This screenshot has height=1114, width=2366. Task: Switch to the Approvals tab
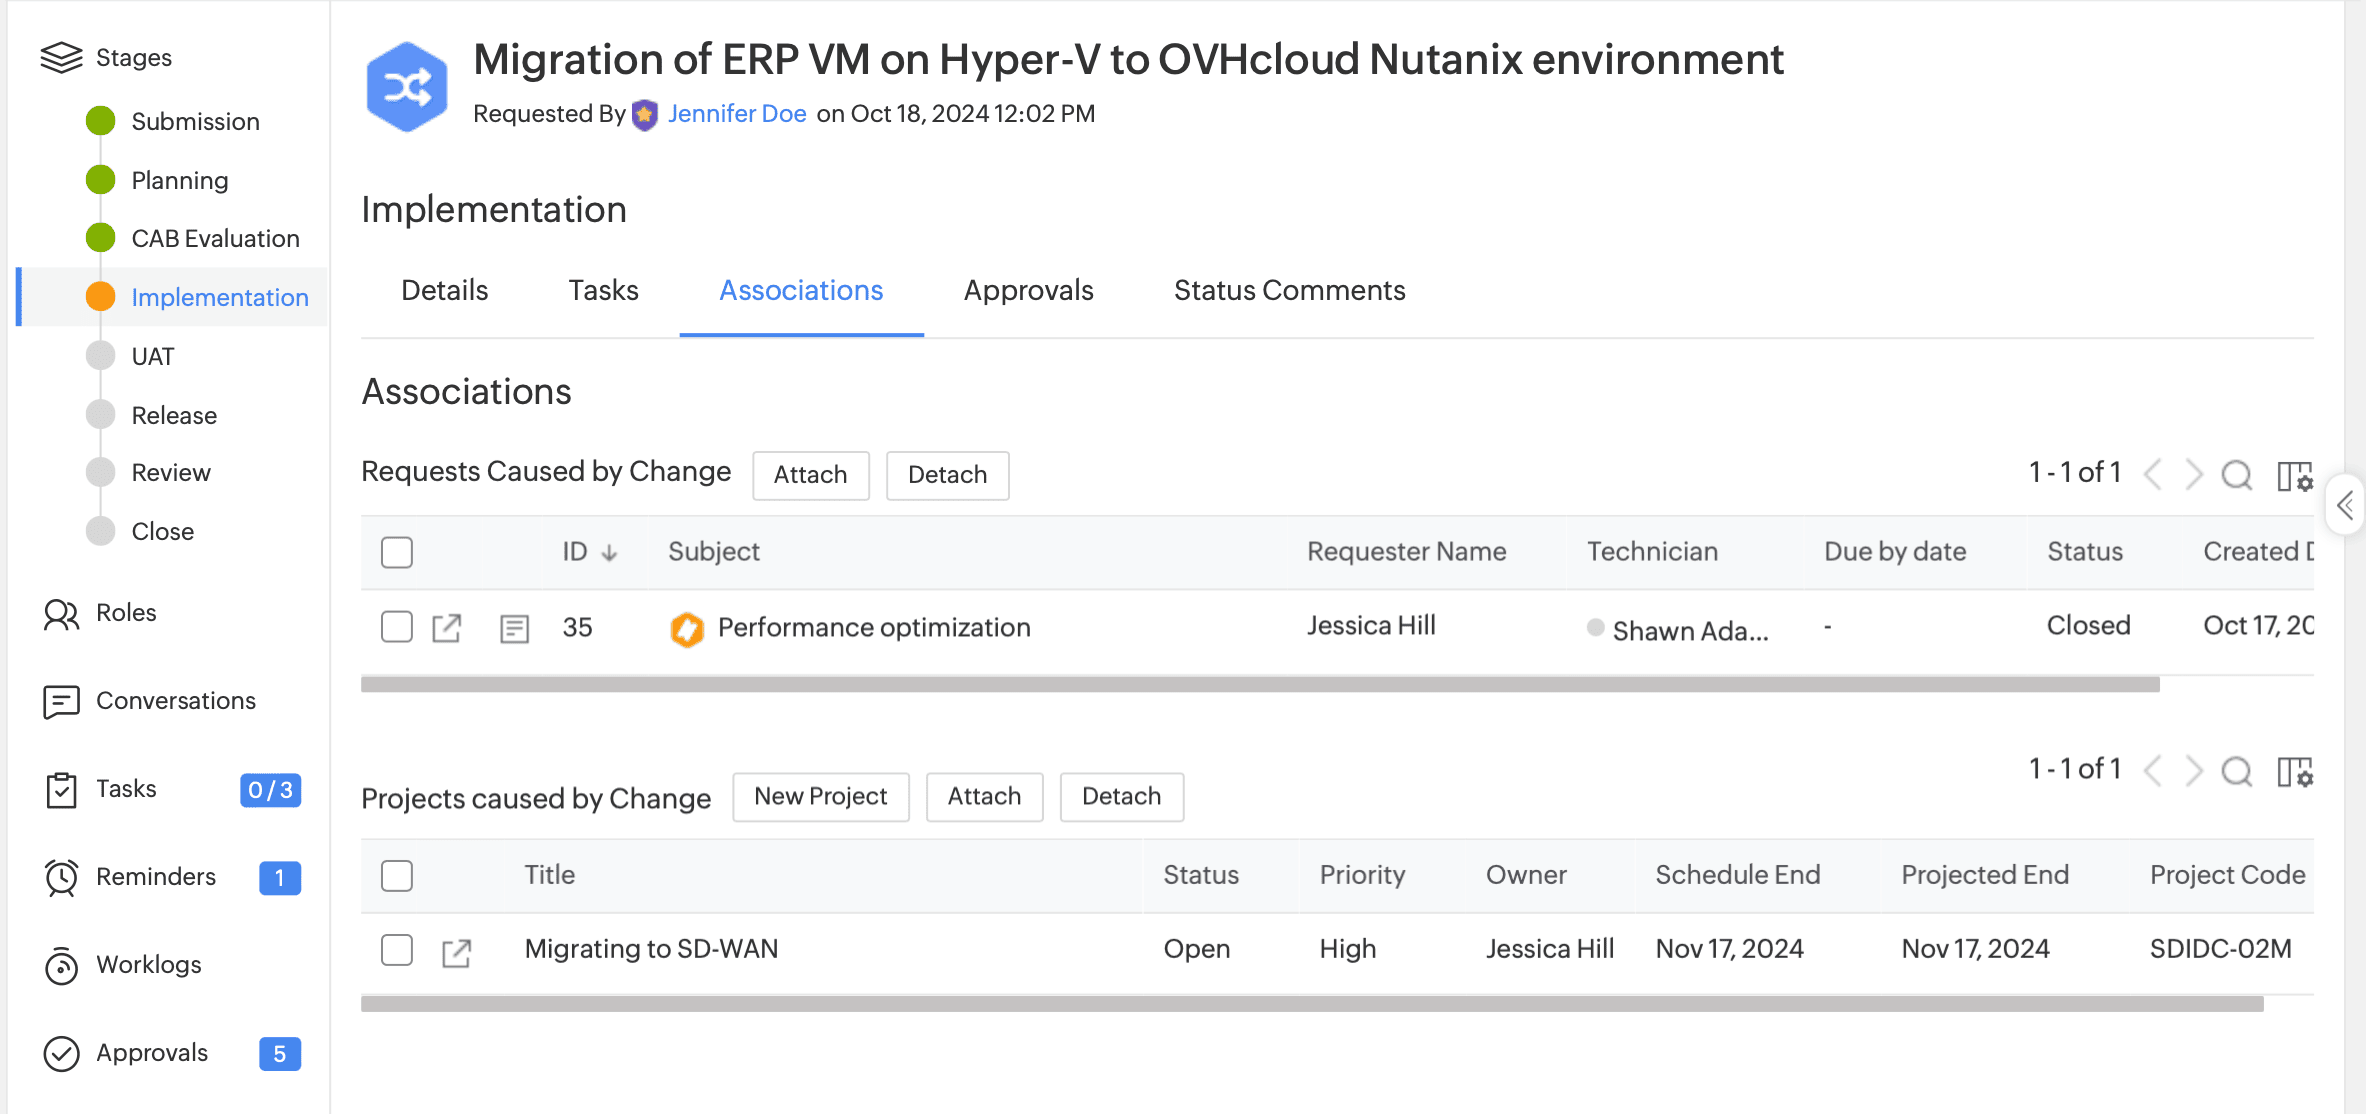pyautogui.click(x=1028, y=291)
